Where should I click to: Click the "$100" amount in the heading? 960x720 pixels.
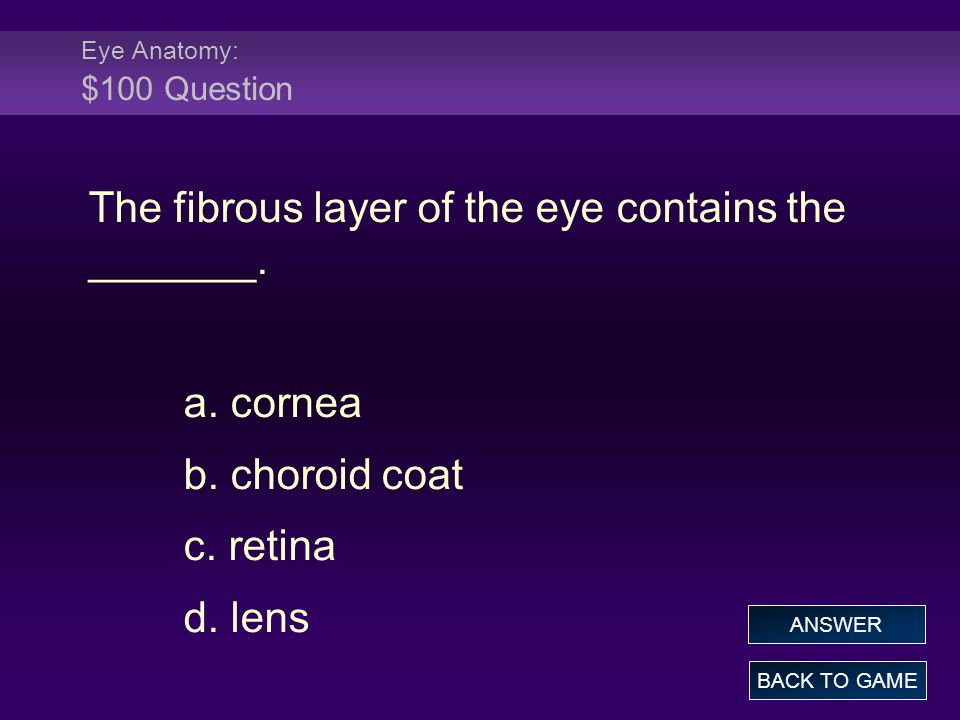[117, 89]
